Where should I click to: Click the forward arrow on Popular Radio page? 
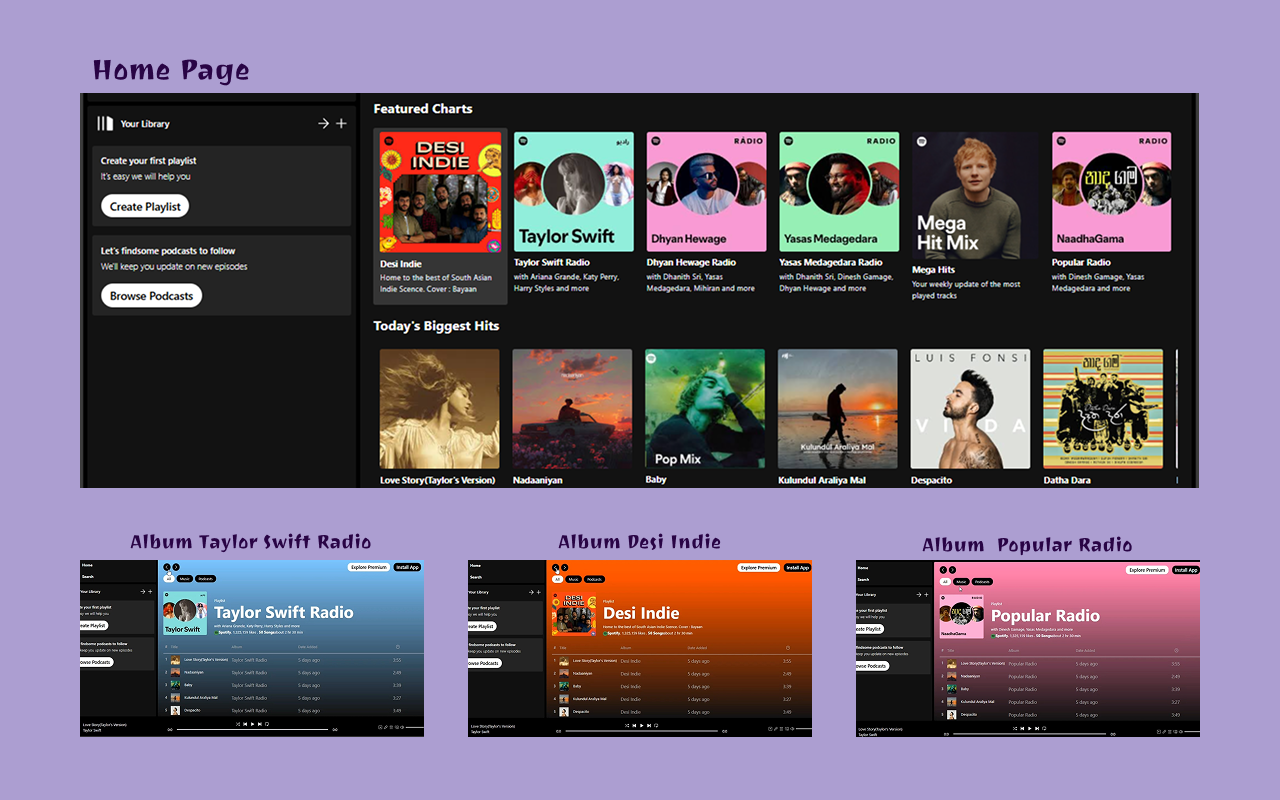(x=952, y=571)
